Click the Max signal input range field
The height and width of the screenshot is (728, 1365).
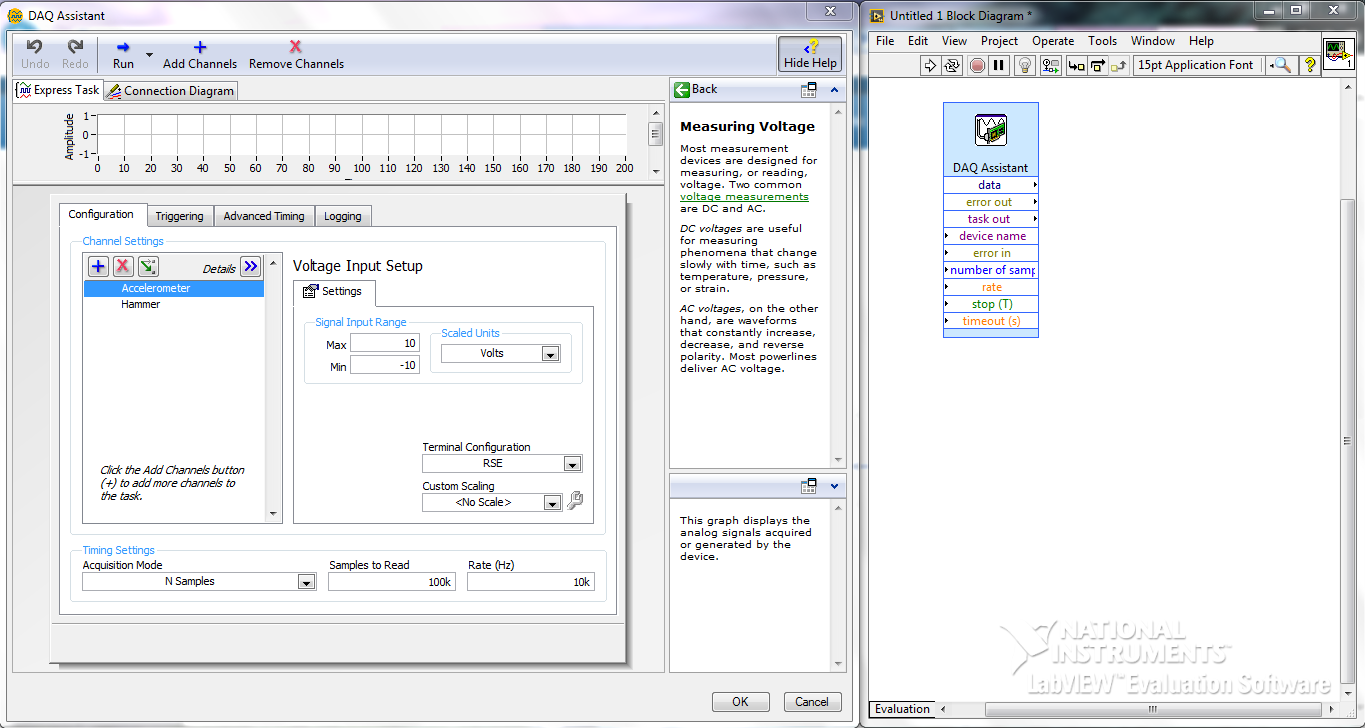(x=385, y=344)
